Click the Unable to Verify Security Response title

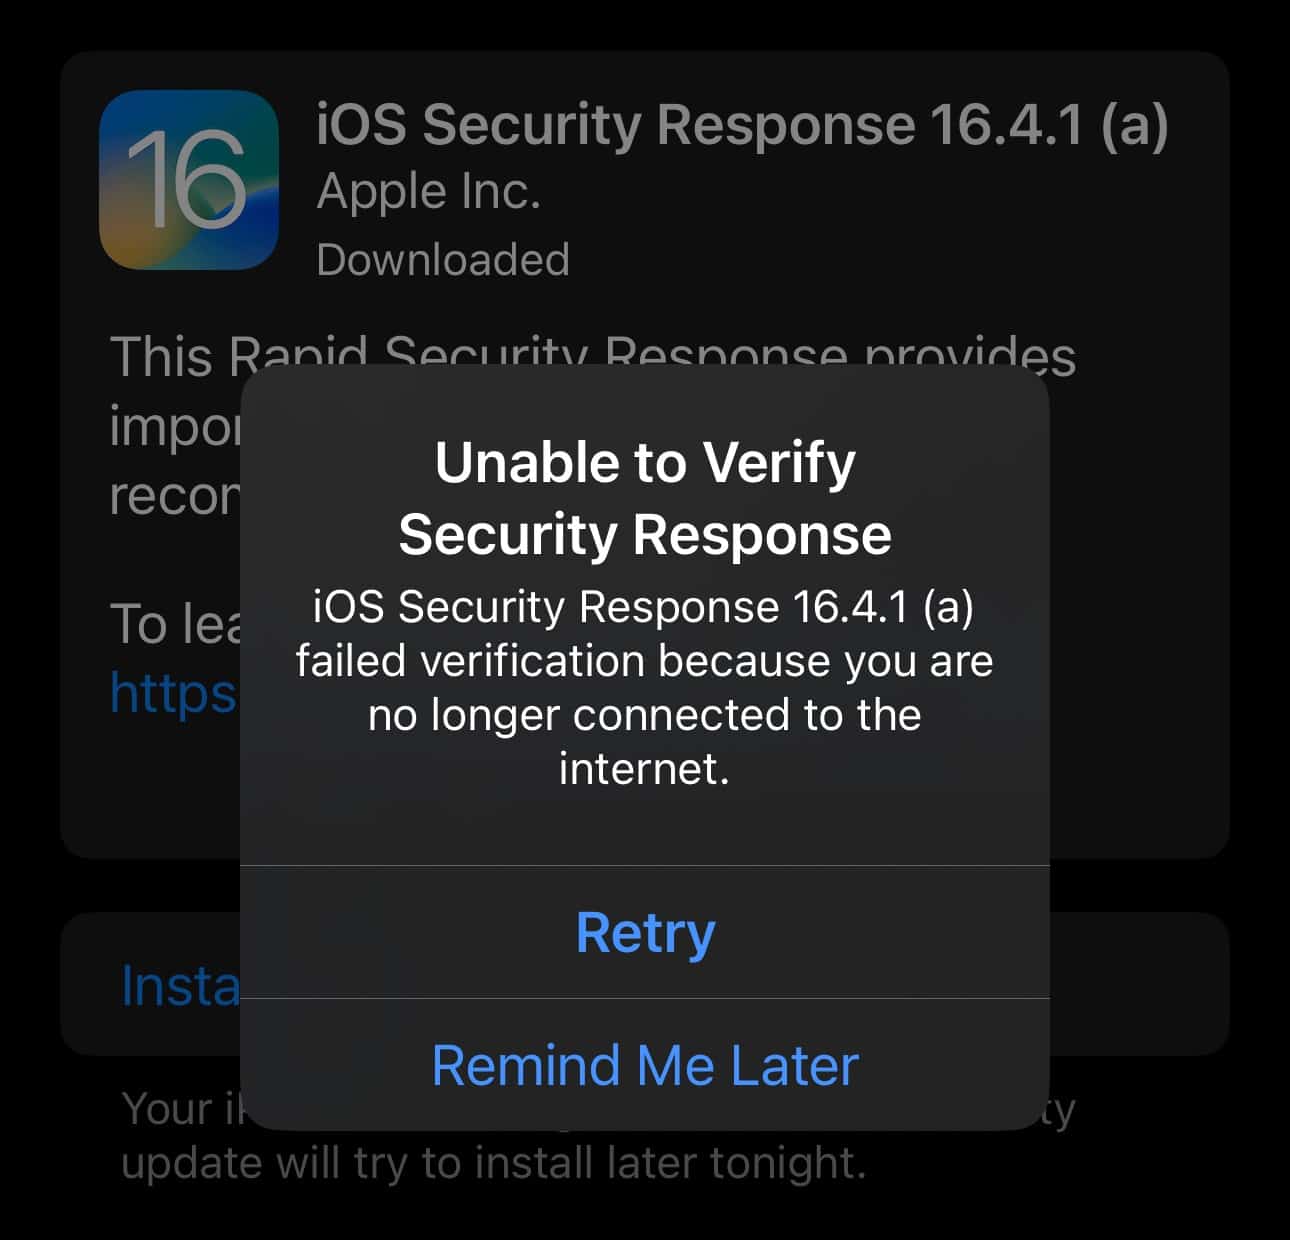[x=645, y=498]
